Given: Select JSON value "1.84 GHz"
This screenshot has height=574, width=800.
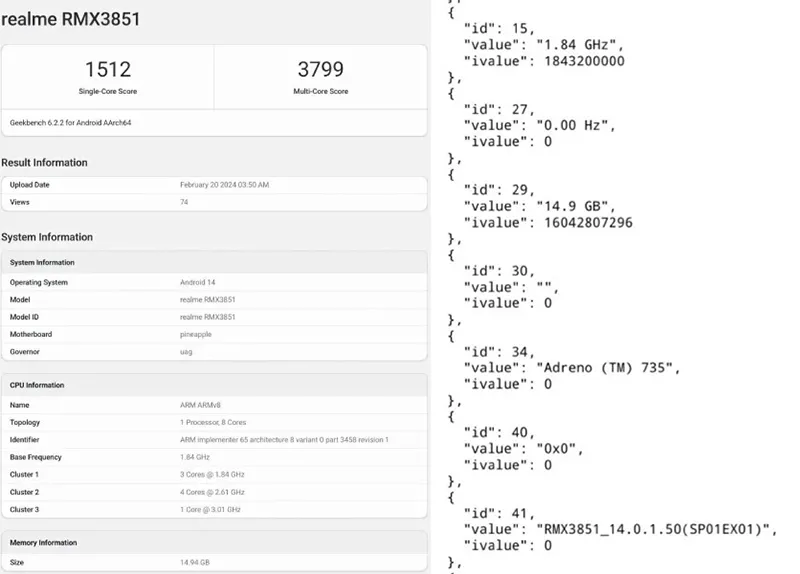Looking at the screenshot, I should tap(576, 45).
